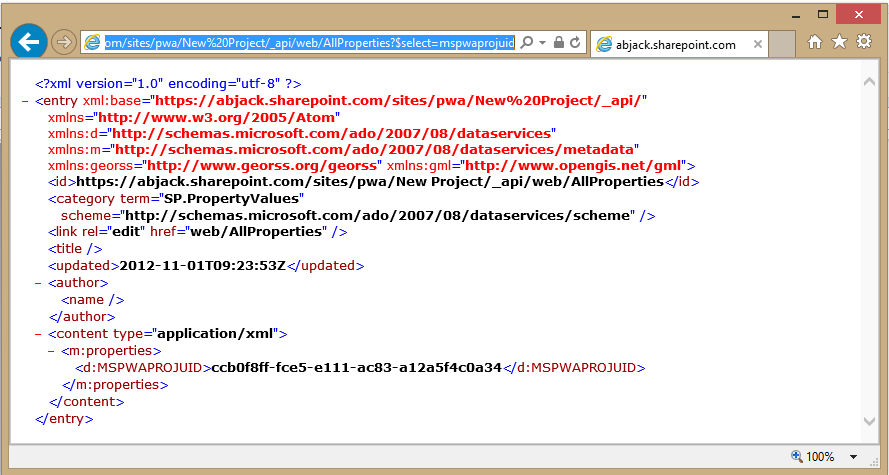Click the search magnifier in address bar
Screen dimensions: 889x475
527,43
